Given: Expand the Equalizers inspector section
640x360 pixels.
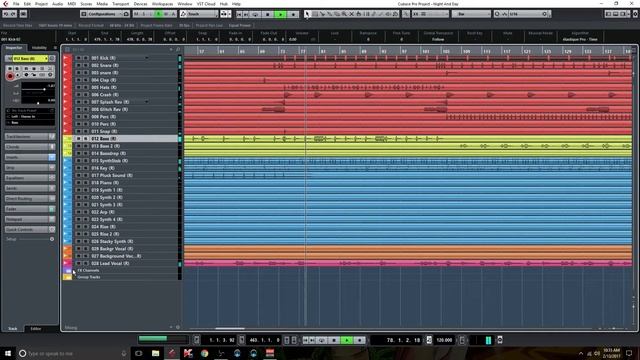Looking at the screenshot, I should 30,178.
